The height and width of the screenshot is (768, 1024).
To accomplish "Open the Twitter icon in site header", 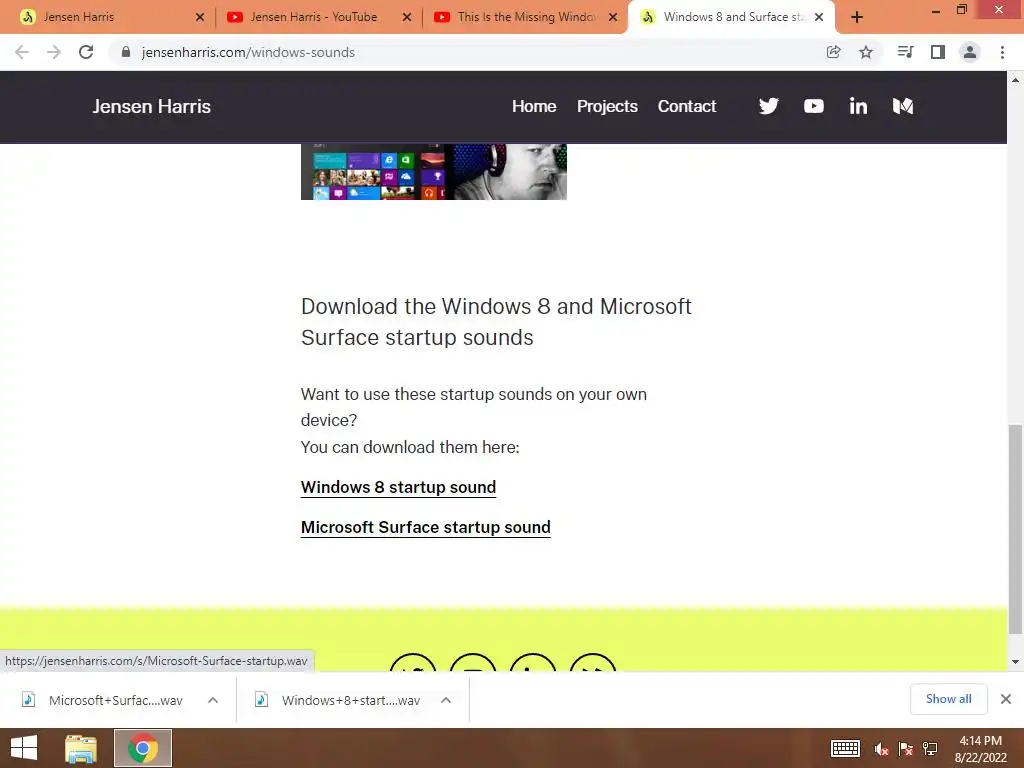I will click(769, 106).
